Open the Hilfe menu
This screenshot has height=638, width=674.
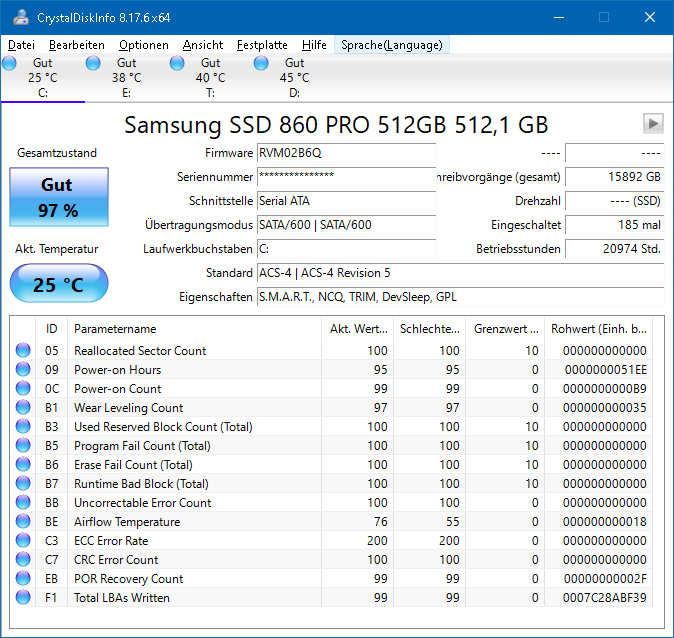coord(314,45)
